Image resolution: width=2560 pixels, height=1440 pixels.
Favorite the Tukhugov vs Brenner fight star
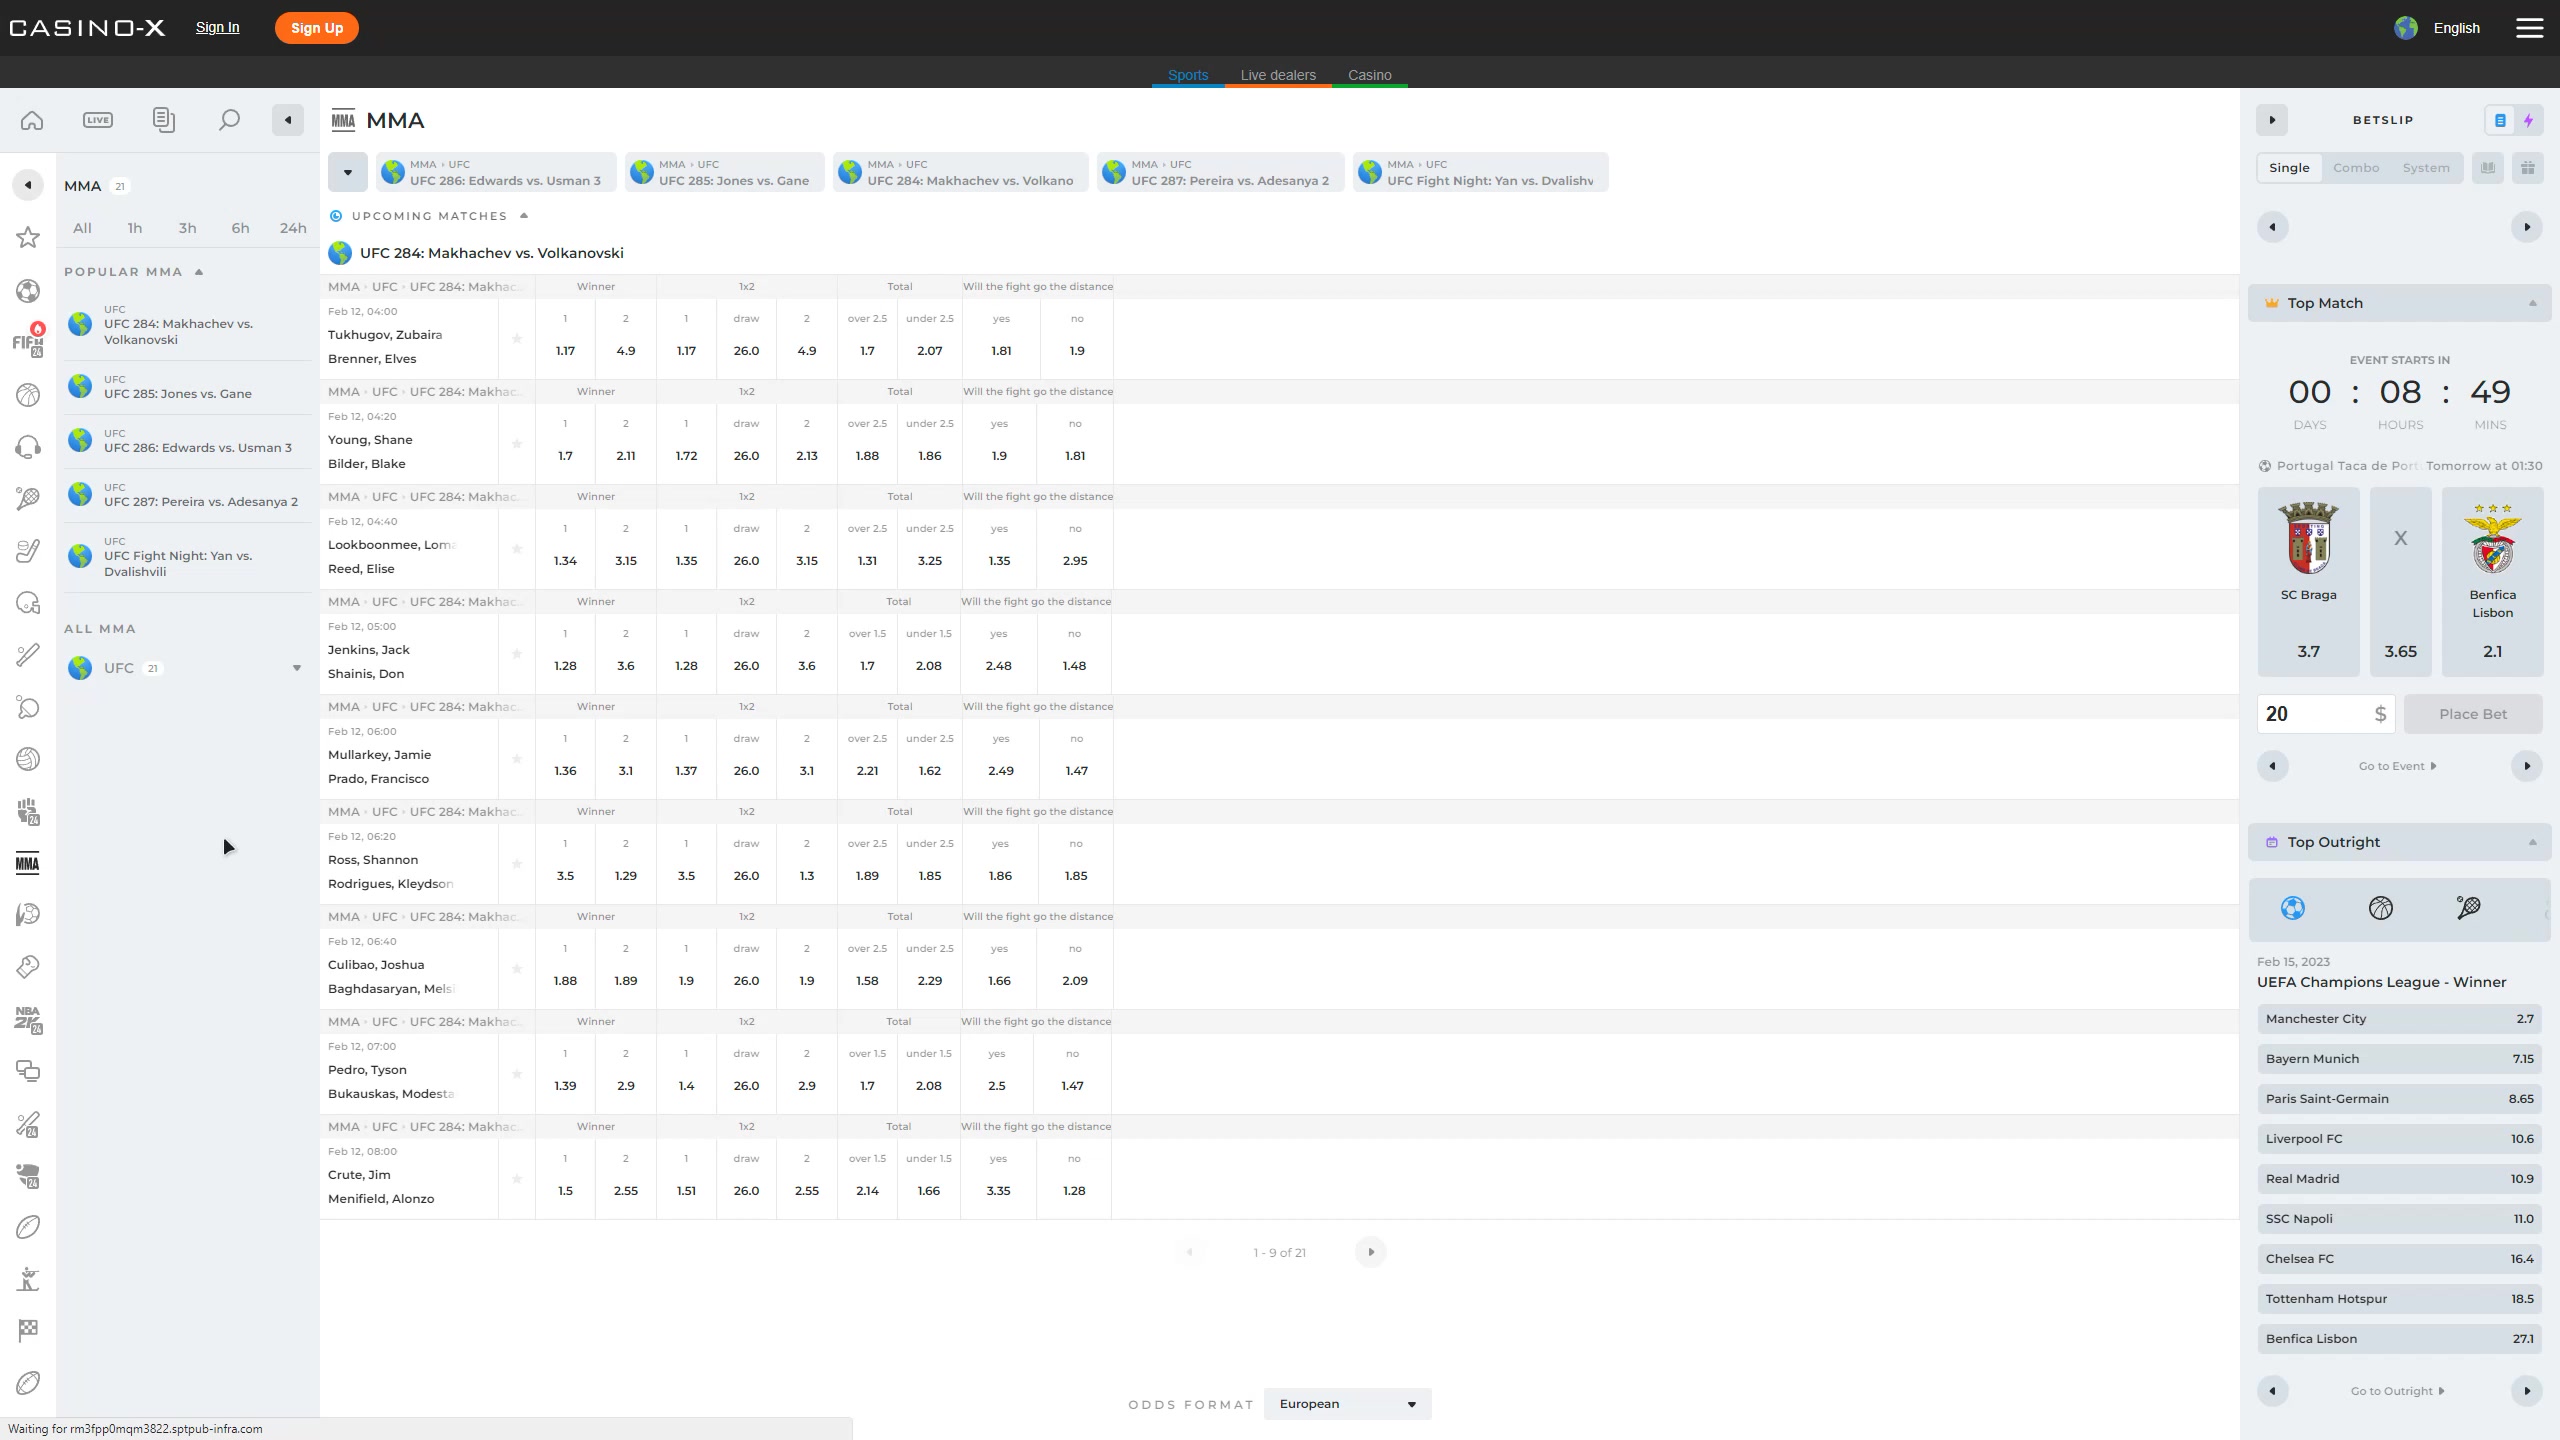pyautogui.click(x=517, y=339)
